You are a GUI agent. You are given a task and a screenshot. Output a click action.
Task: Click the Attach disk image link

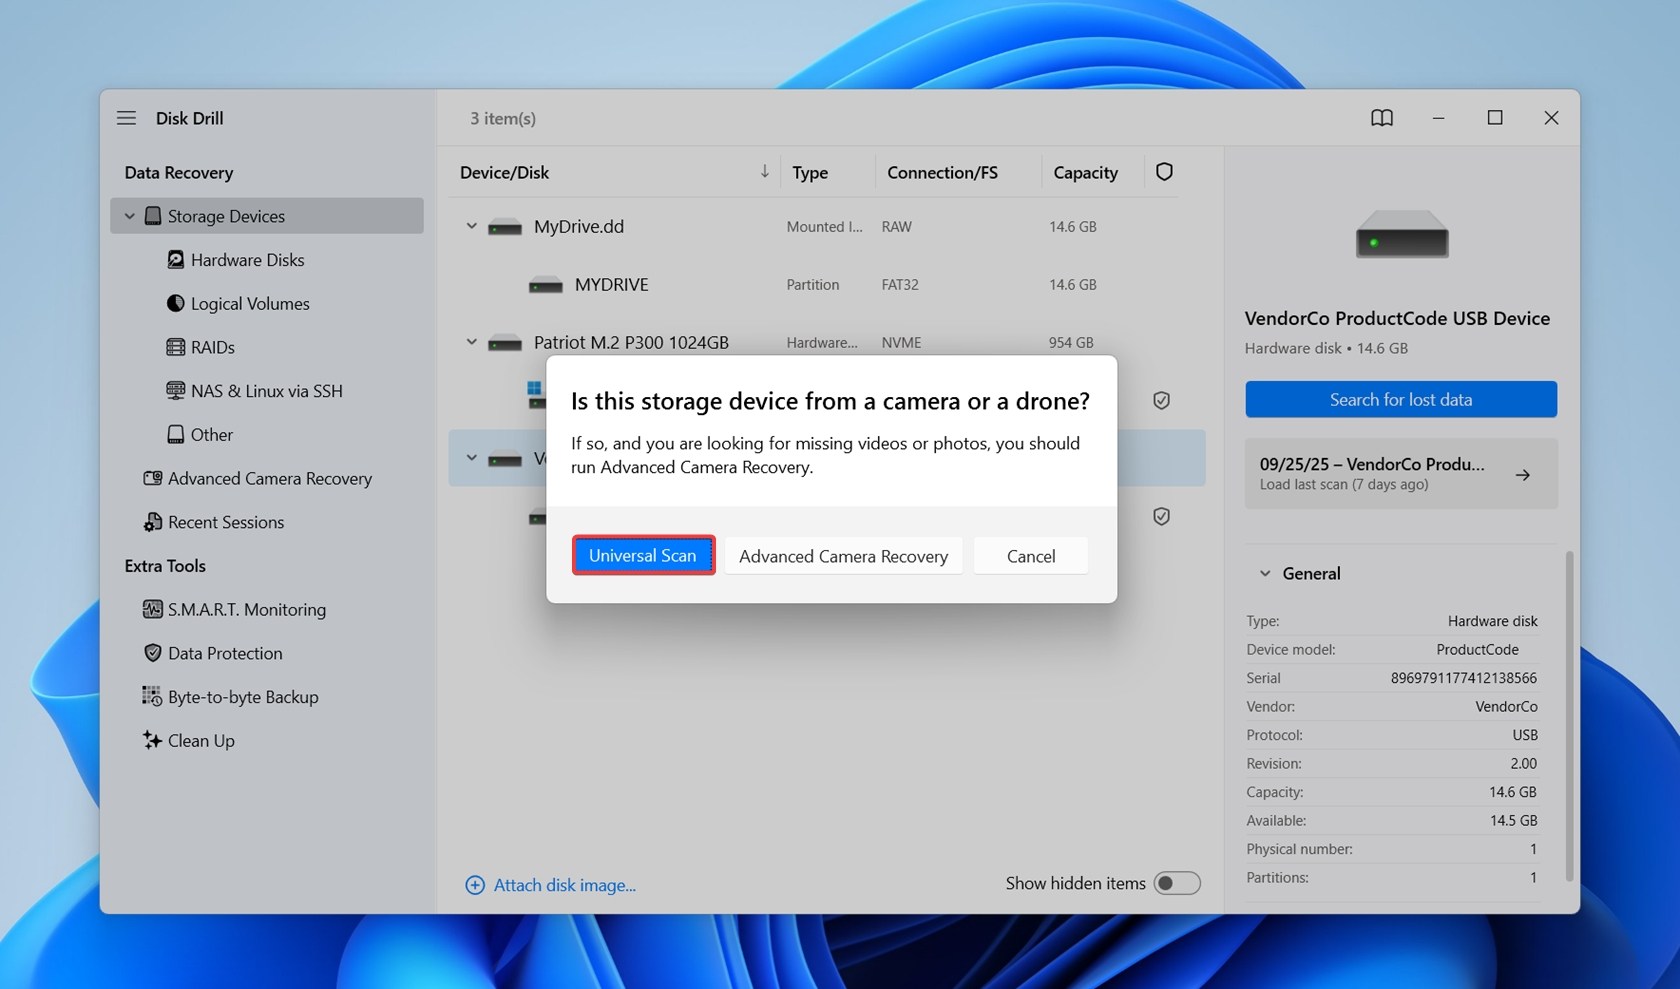[564, 885]
